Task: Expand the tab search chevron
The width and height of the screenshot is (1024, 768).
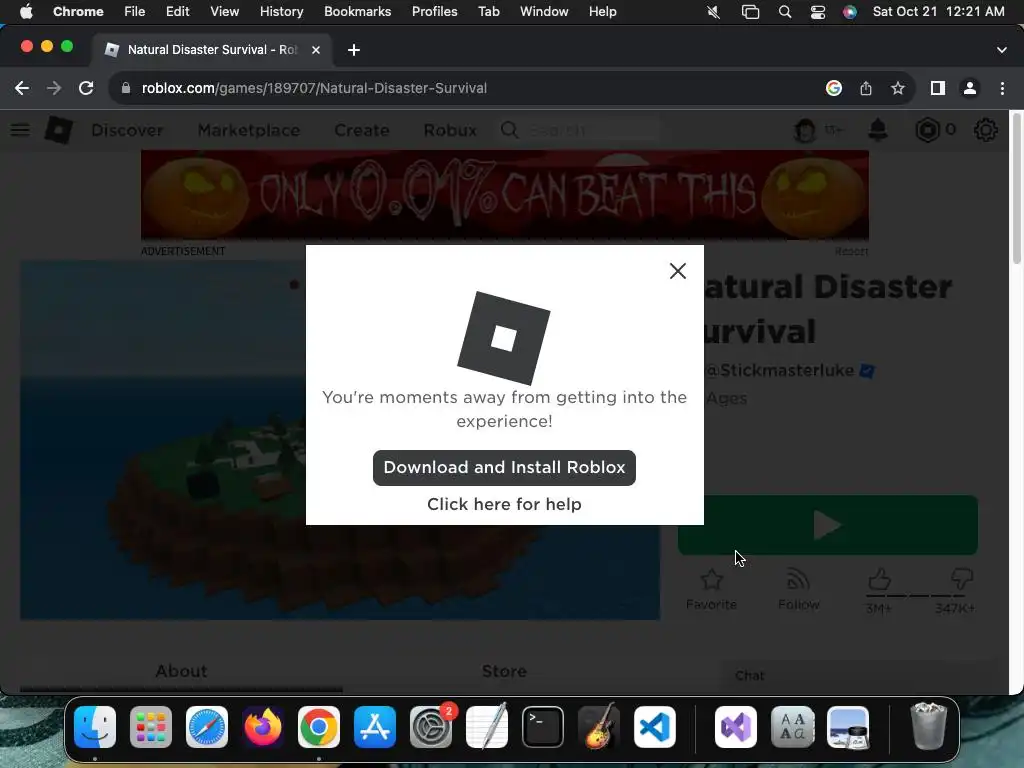Action: click(1002, 50)
